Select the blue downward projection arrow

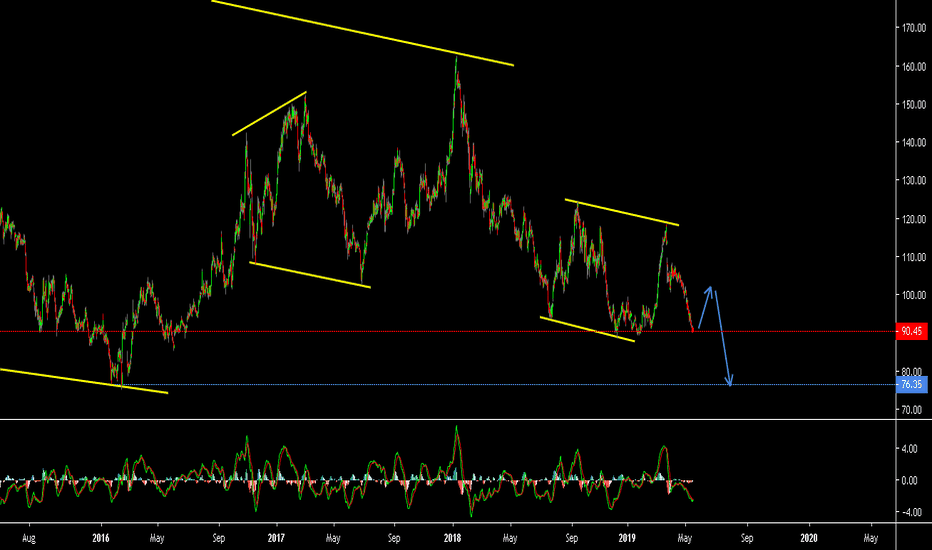(x=722, y=338)
